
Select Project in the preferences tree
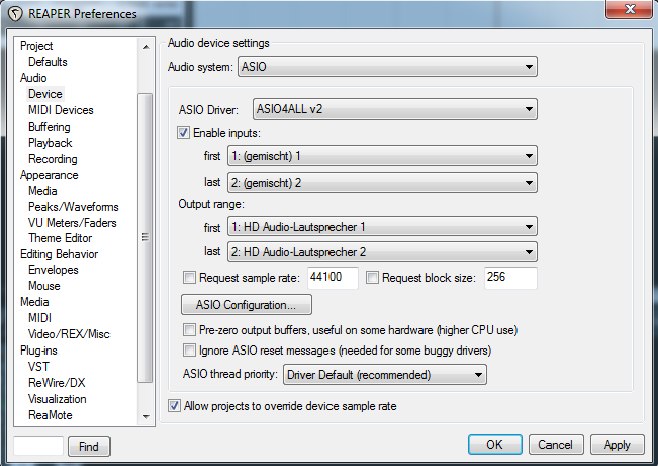37,46
